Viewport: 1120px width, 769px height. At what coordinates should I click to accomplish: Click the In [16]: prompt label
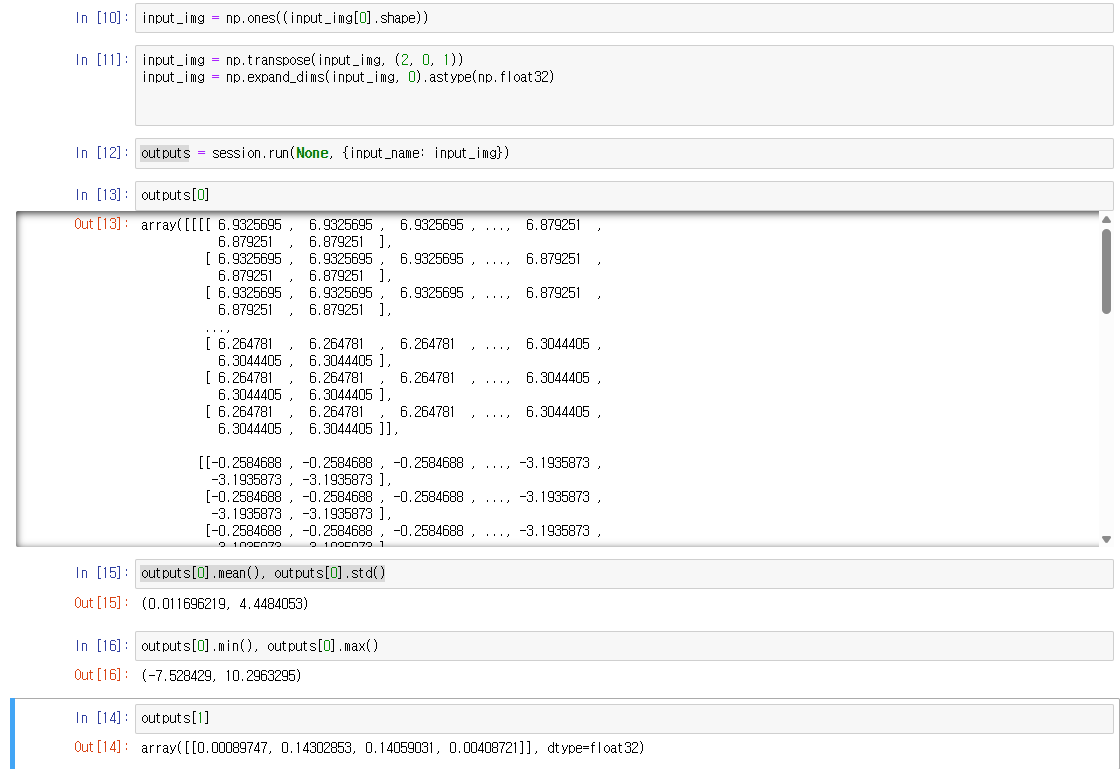[102, 645]
